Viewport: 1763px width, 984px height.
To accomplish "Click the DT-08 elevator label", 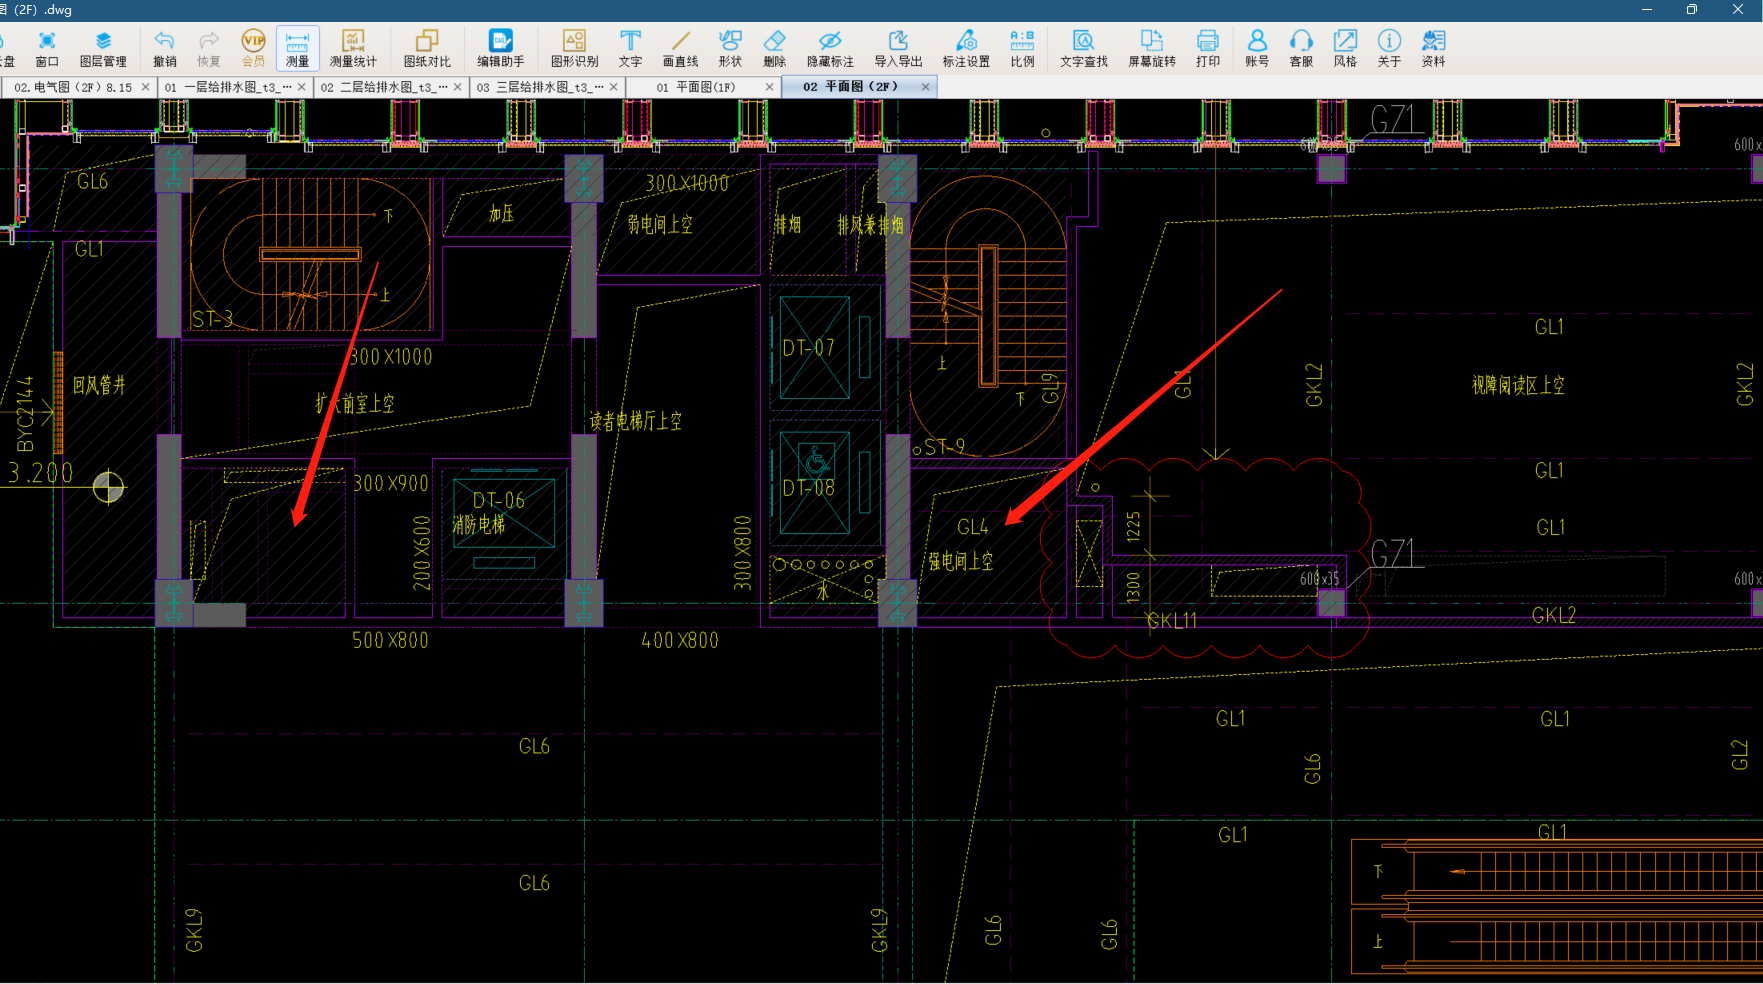I will (808, 488).
